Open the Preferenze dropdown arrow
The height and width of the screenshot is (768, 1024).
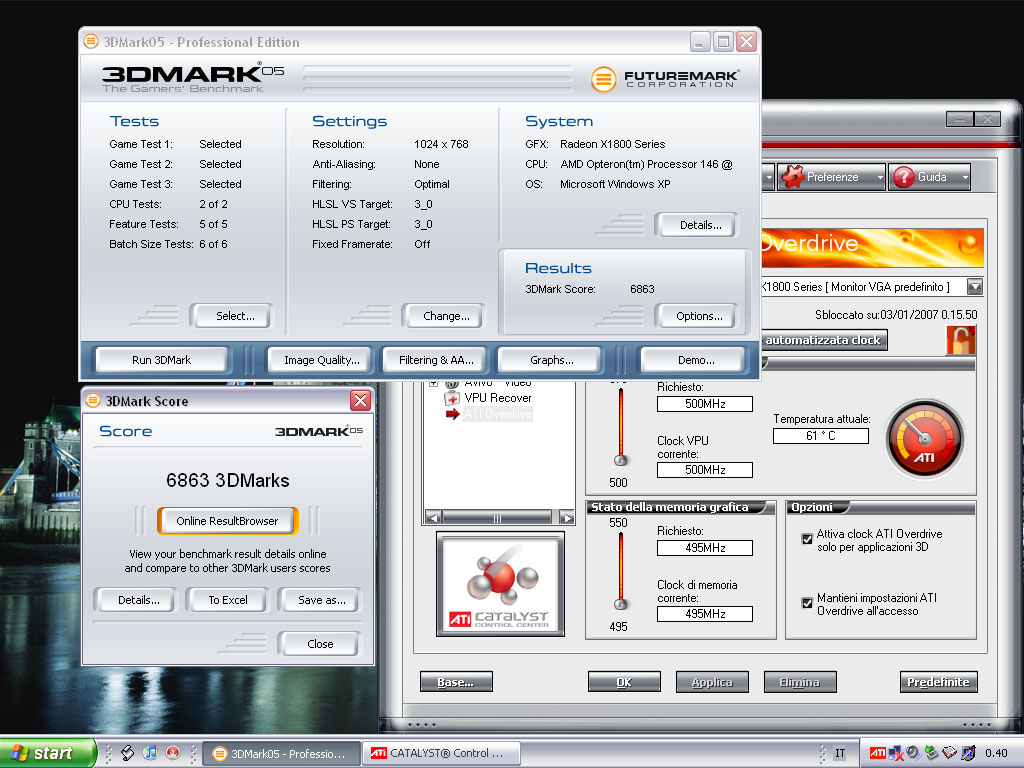click(880, 177)
